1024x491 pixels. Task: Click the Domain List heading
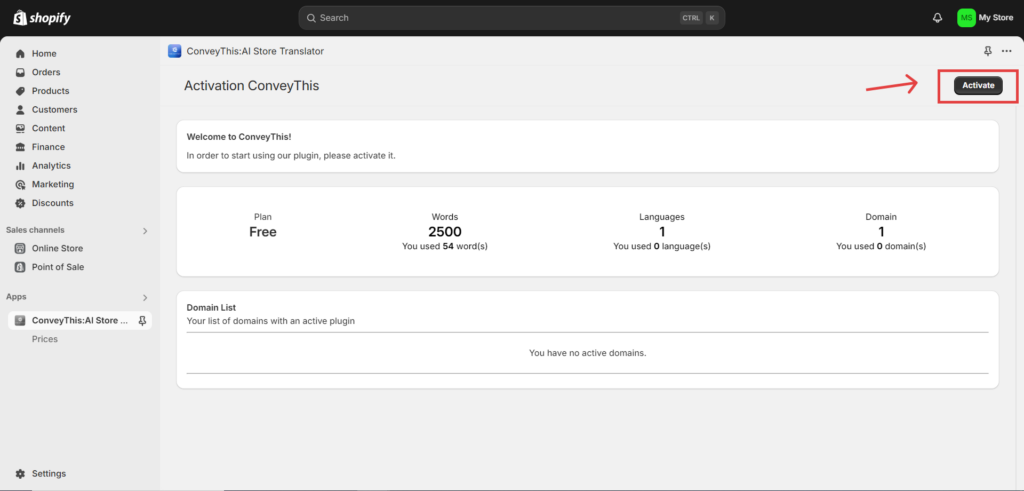tap(211, 307)
